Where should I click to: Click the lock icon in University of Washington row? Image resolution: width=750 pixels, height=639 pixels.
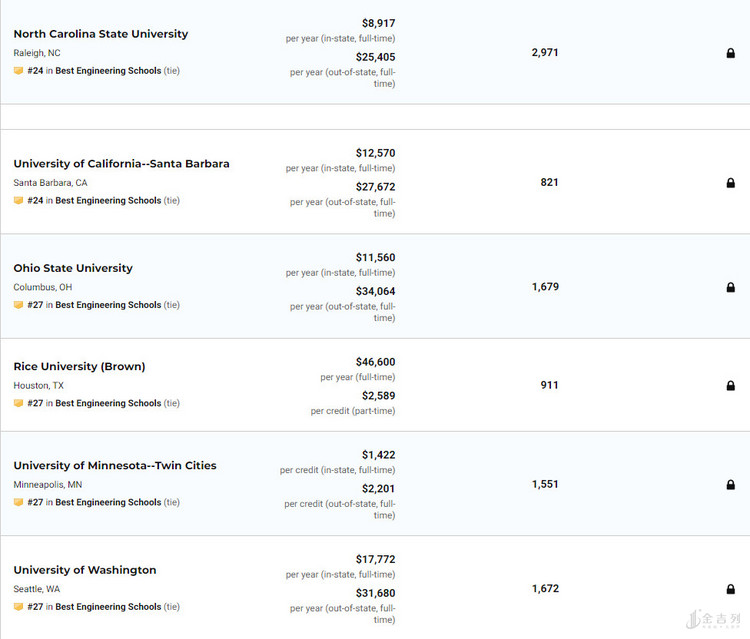(731, 589)
